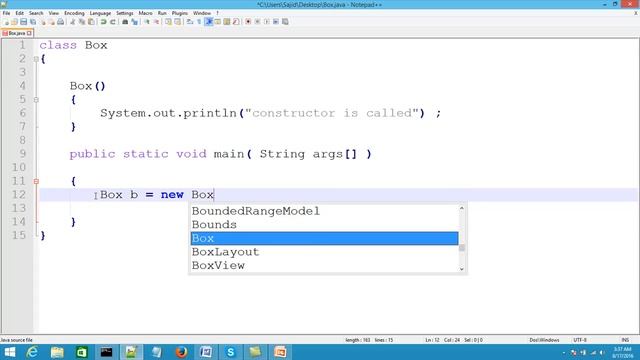This screenshot has width=640, height=360.
Task: Open the Macro menu
Action: click(145, 13)
